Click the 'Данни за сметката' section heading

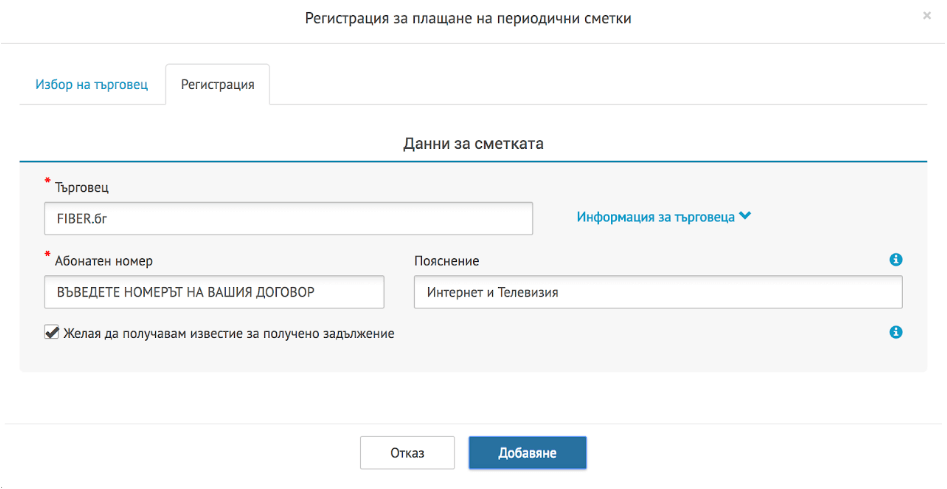473,144
